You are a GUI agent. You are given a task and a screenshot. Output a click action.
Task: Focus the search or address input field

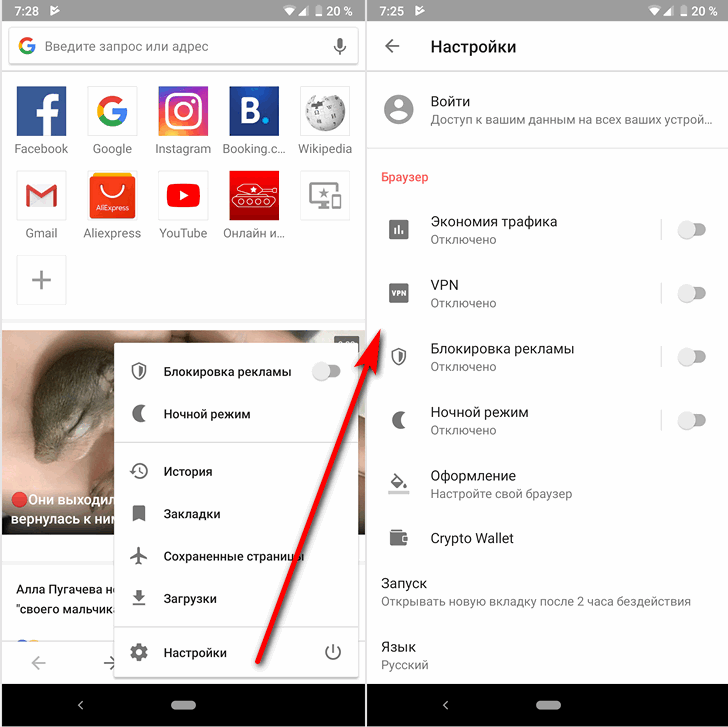[183, 46]
